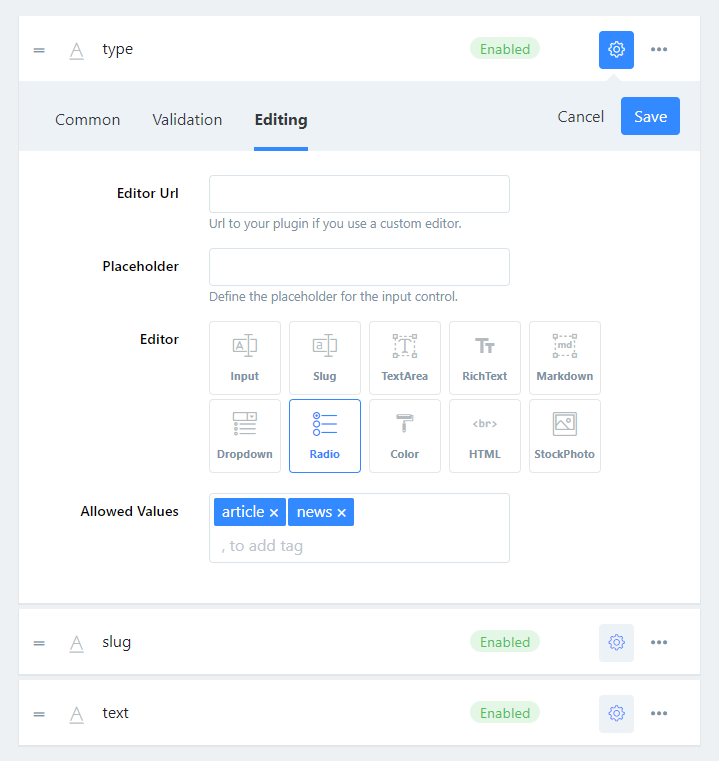Save the field changes
The width and height of the screenshot is (719, 761).
point(650,116)
